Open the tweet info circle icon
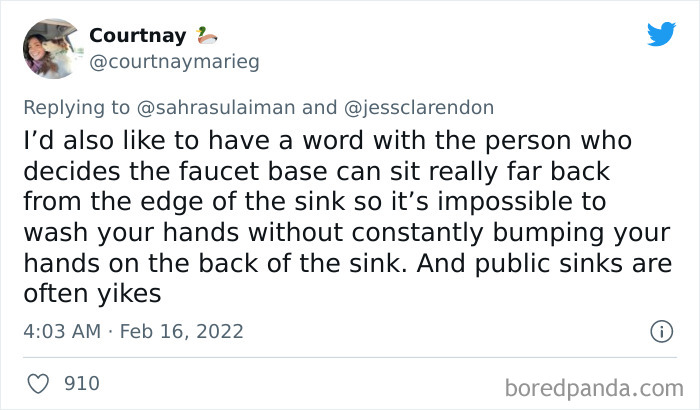 coord(660,330)
